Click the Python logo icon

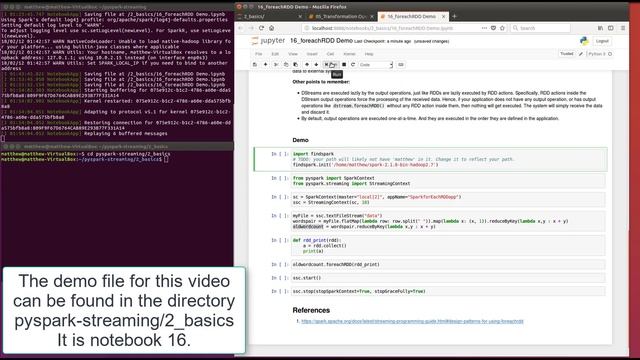(x=584, y=41)
